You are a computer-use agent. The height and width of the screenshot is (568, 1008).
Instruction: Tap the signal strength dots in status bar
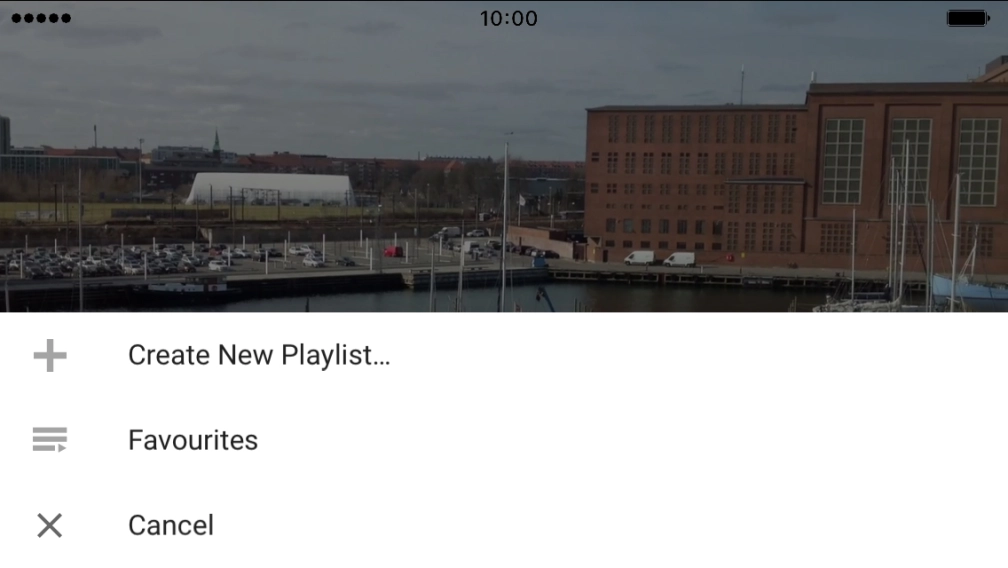click(x=41, y=18)
